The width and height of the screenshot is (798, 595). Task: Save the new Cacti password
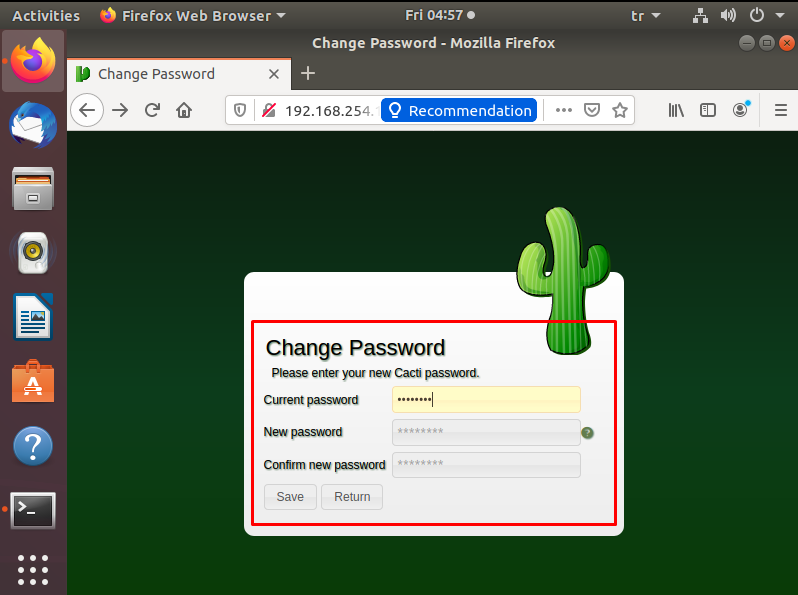pos(290,497)
